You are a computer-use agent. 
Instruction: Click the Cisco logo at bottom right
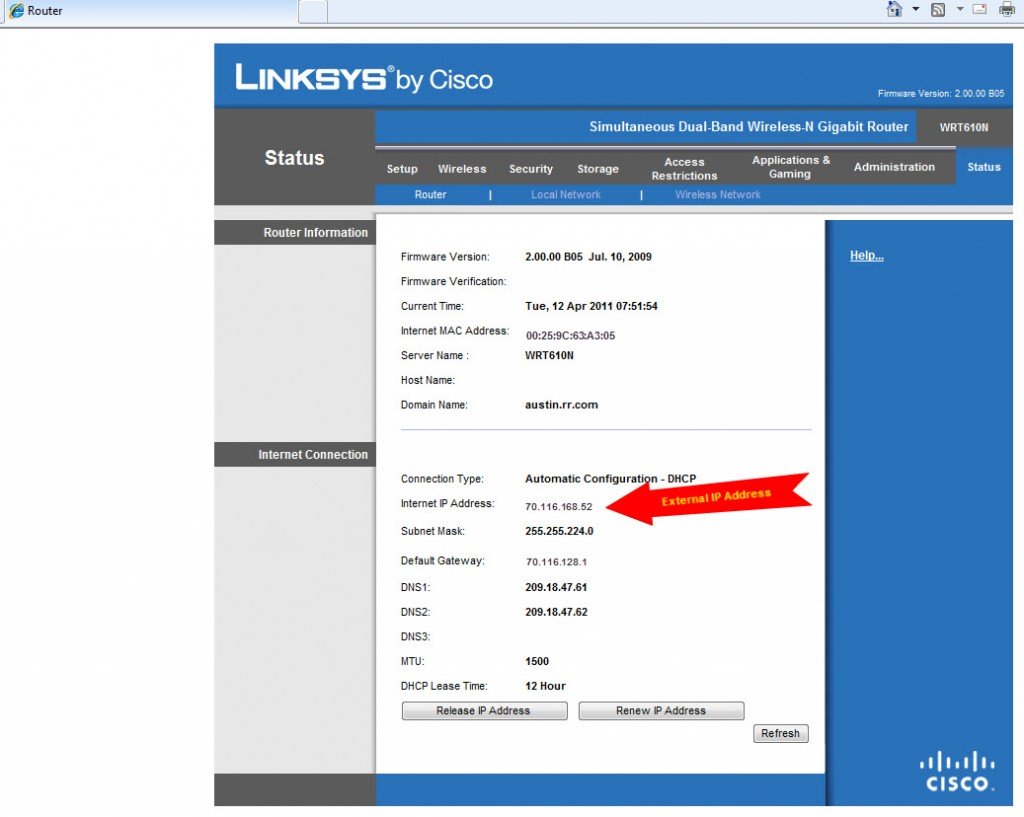click(x=957, y=771)
